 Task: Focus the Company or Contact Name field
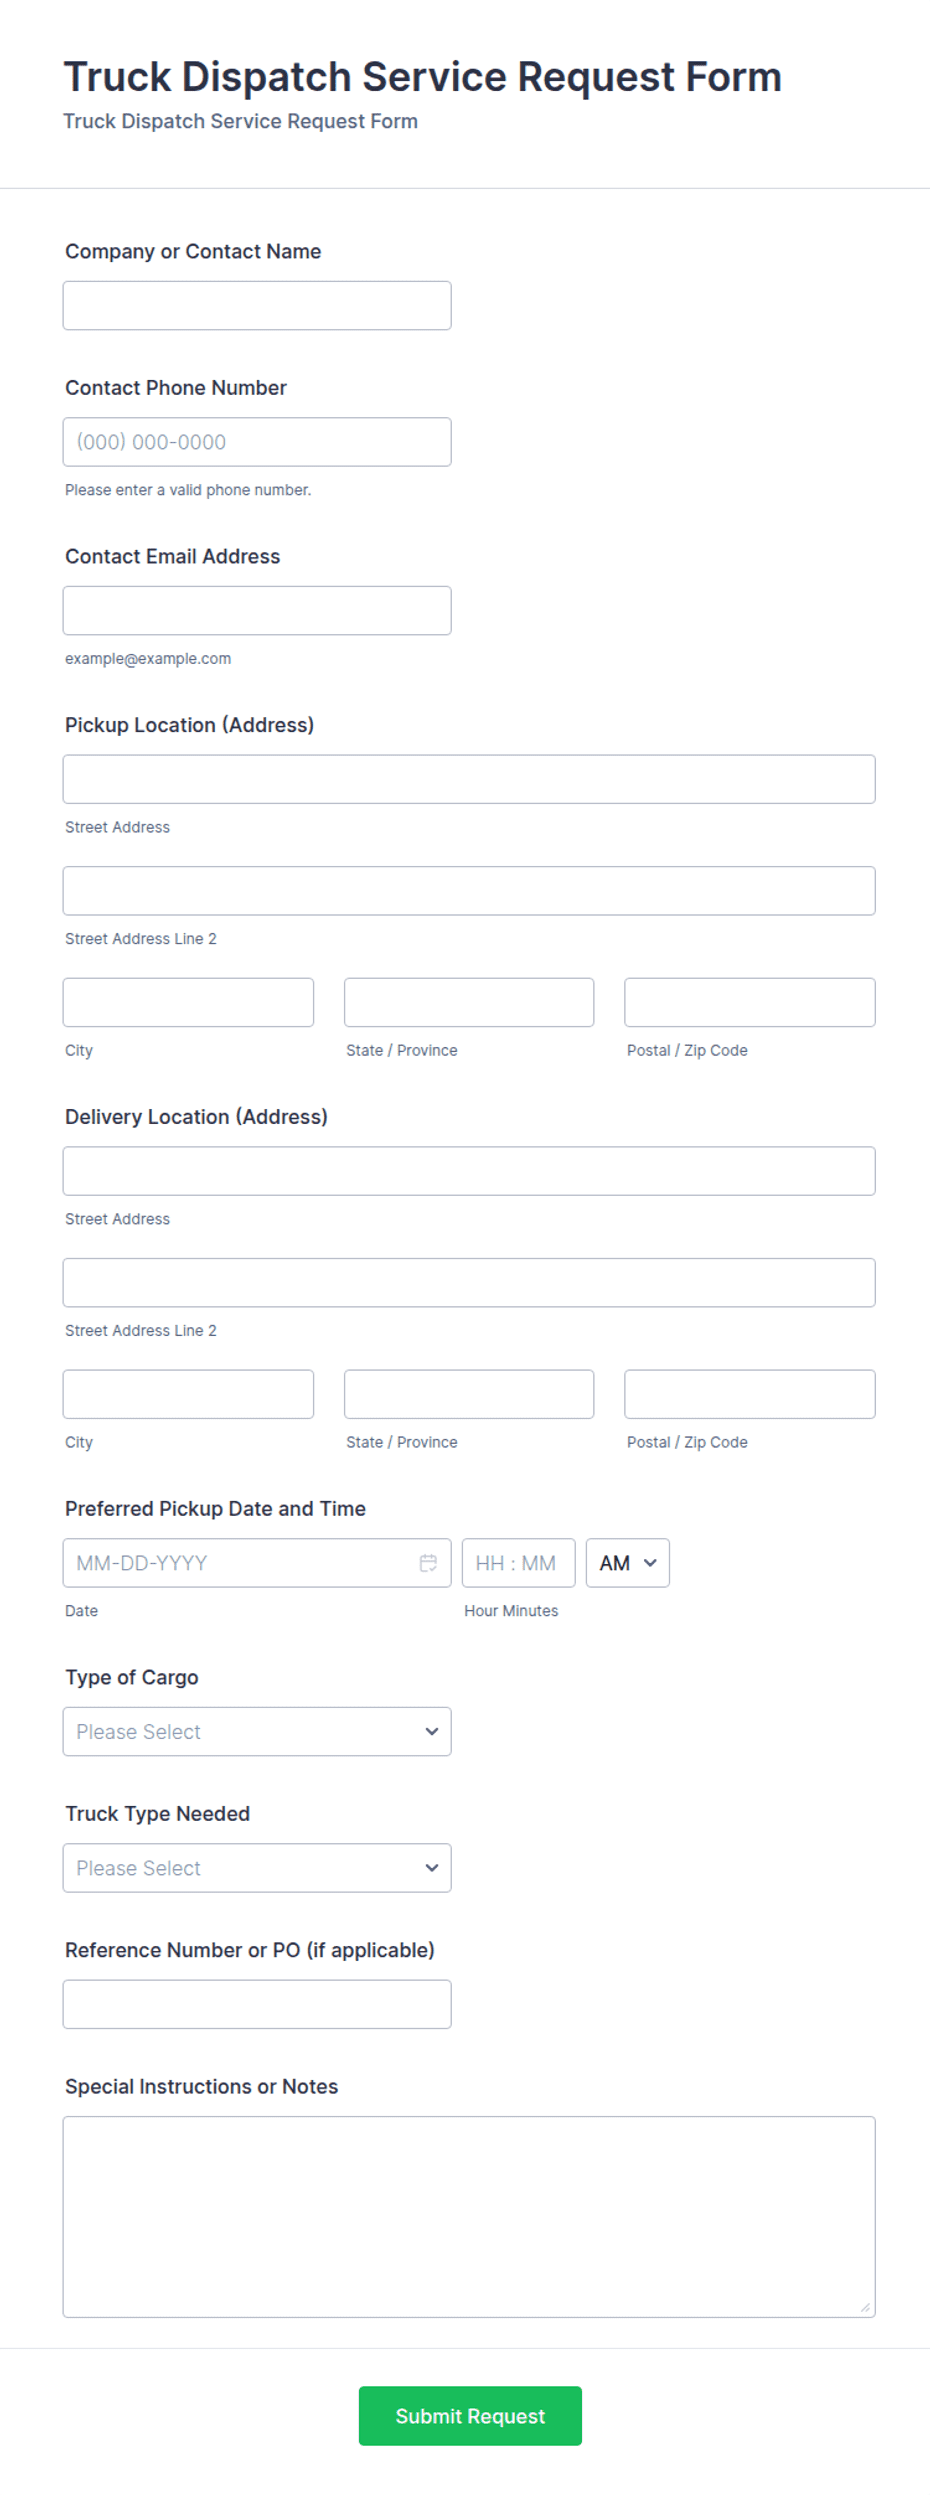tap(257, 305)
